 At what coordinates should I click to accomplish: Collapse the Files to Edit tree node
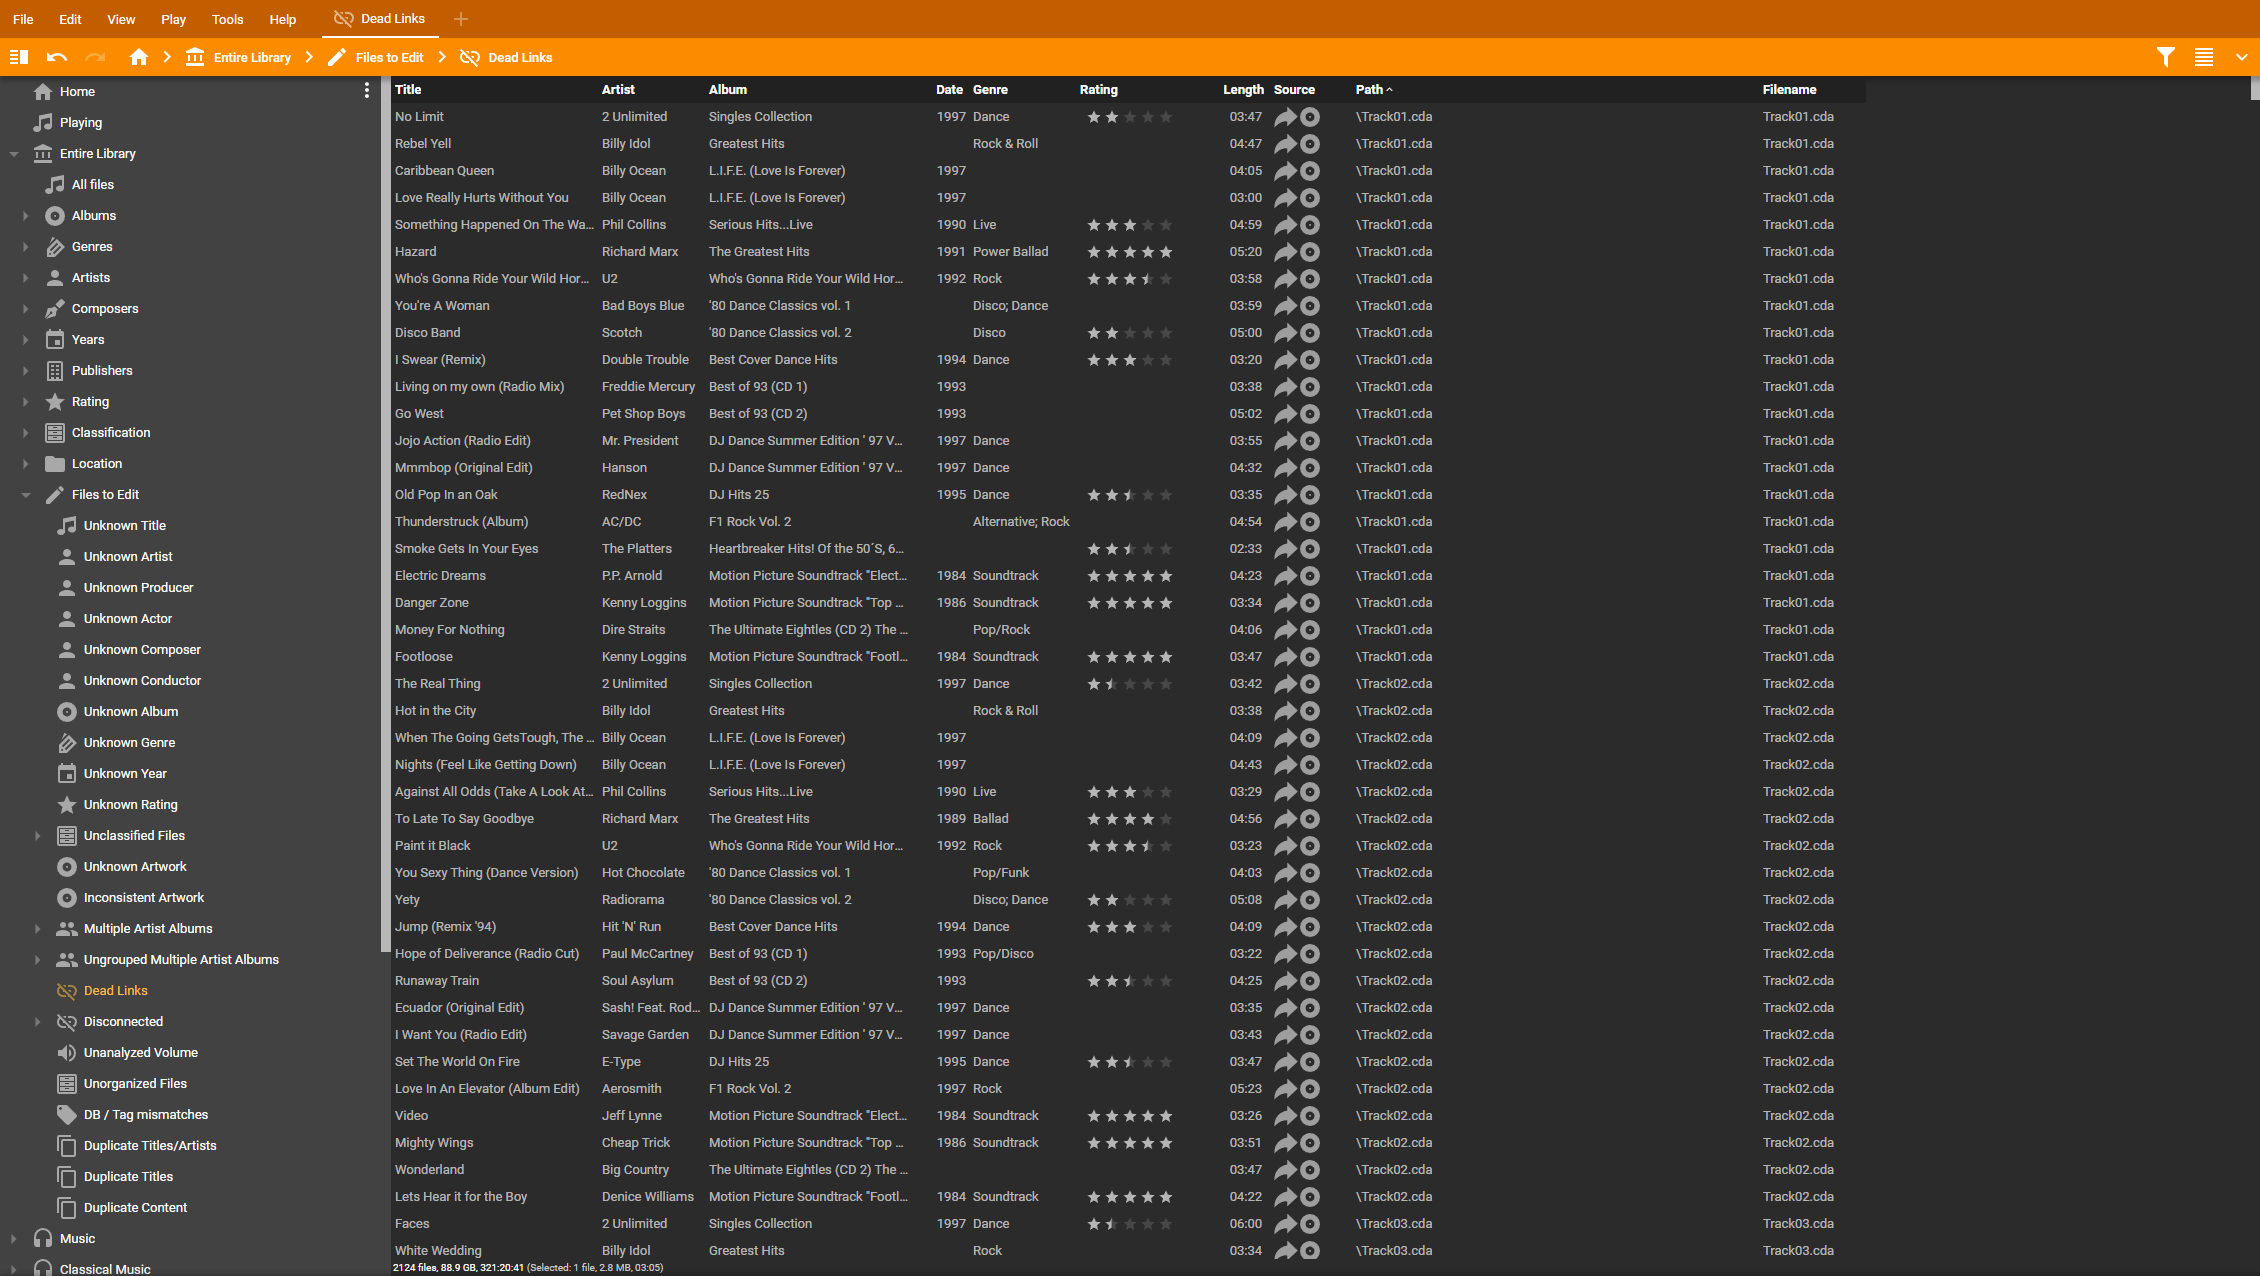coord(26,495)
